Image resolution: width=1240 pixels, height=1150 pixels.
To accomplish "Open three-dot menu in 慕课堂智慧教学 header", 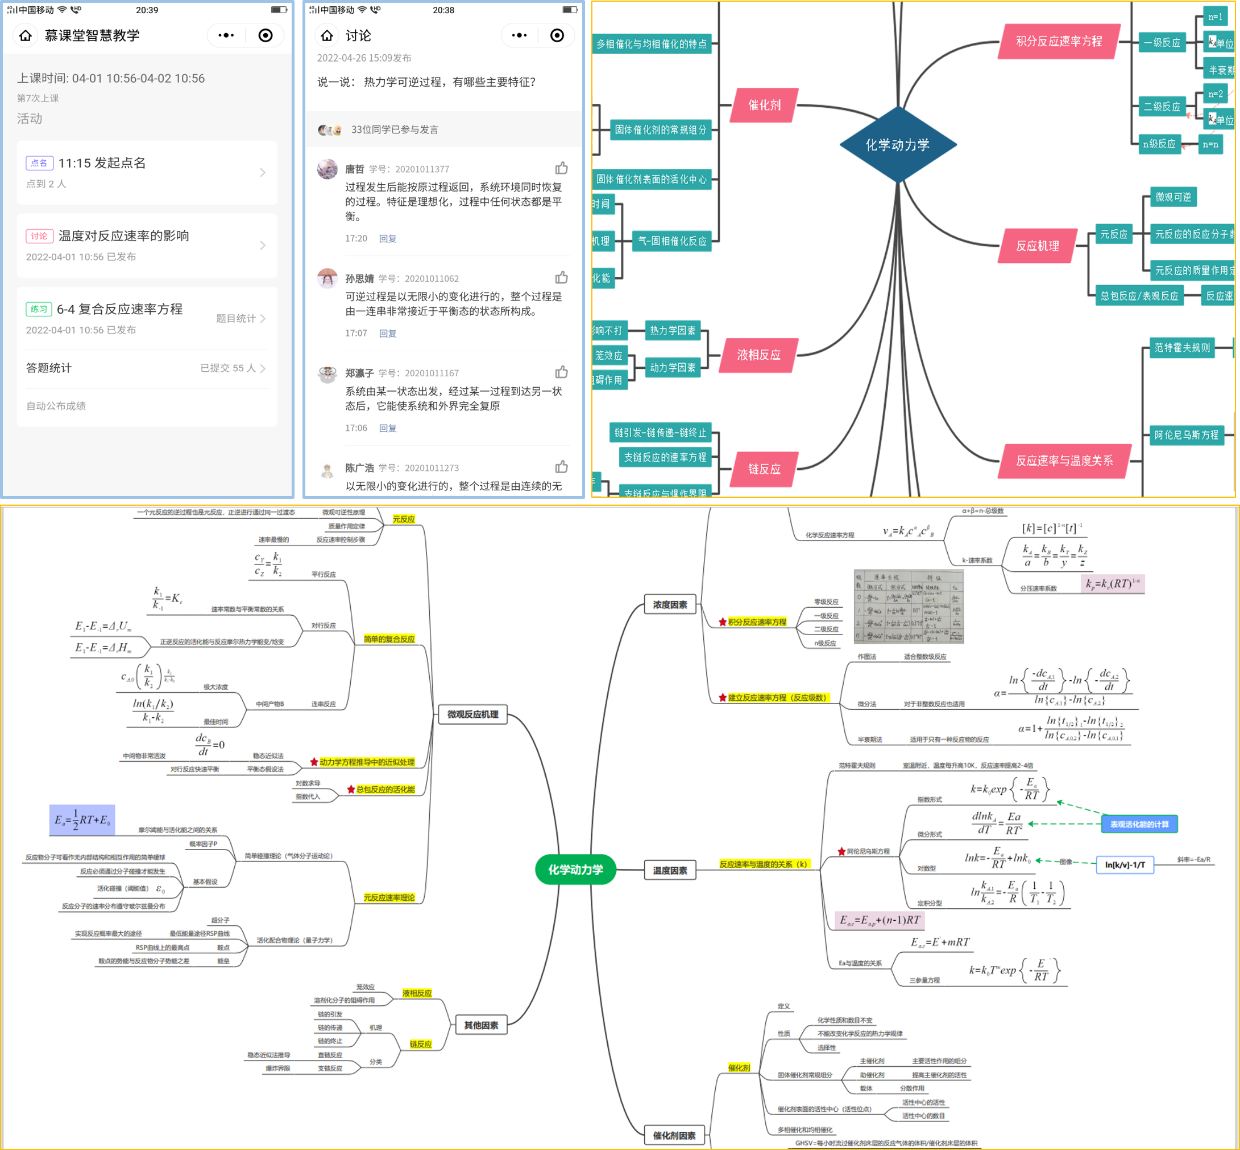I will [226, 35].
